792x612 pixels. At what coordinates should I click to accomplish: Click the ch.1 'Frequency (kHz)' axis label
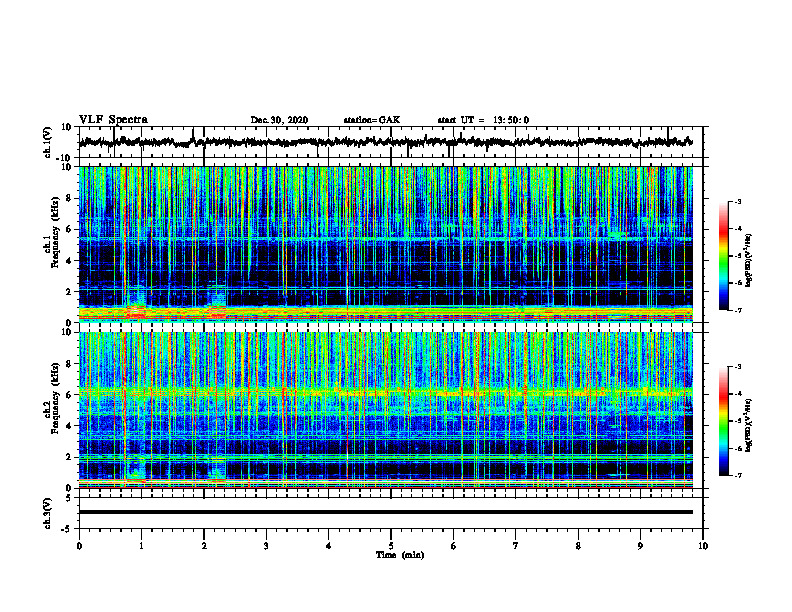(56, 233)
